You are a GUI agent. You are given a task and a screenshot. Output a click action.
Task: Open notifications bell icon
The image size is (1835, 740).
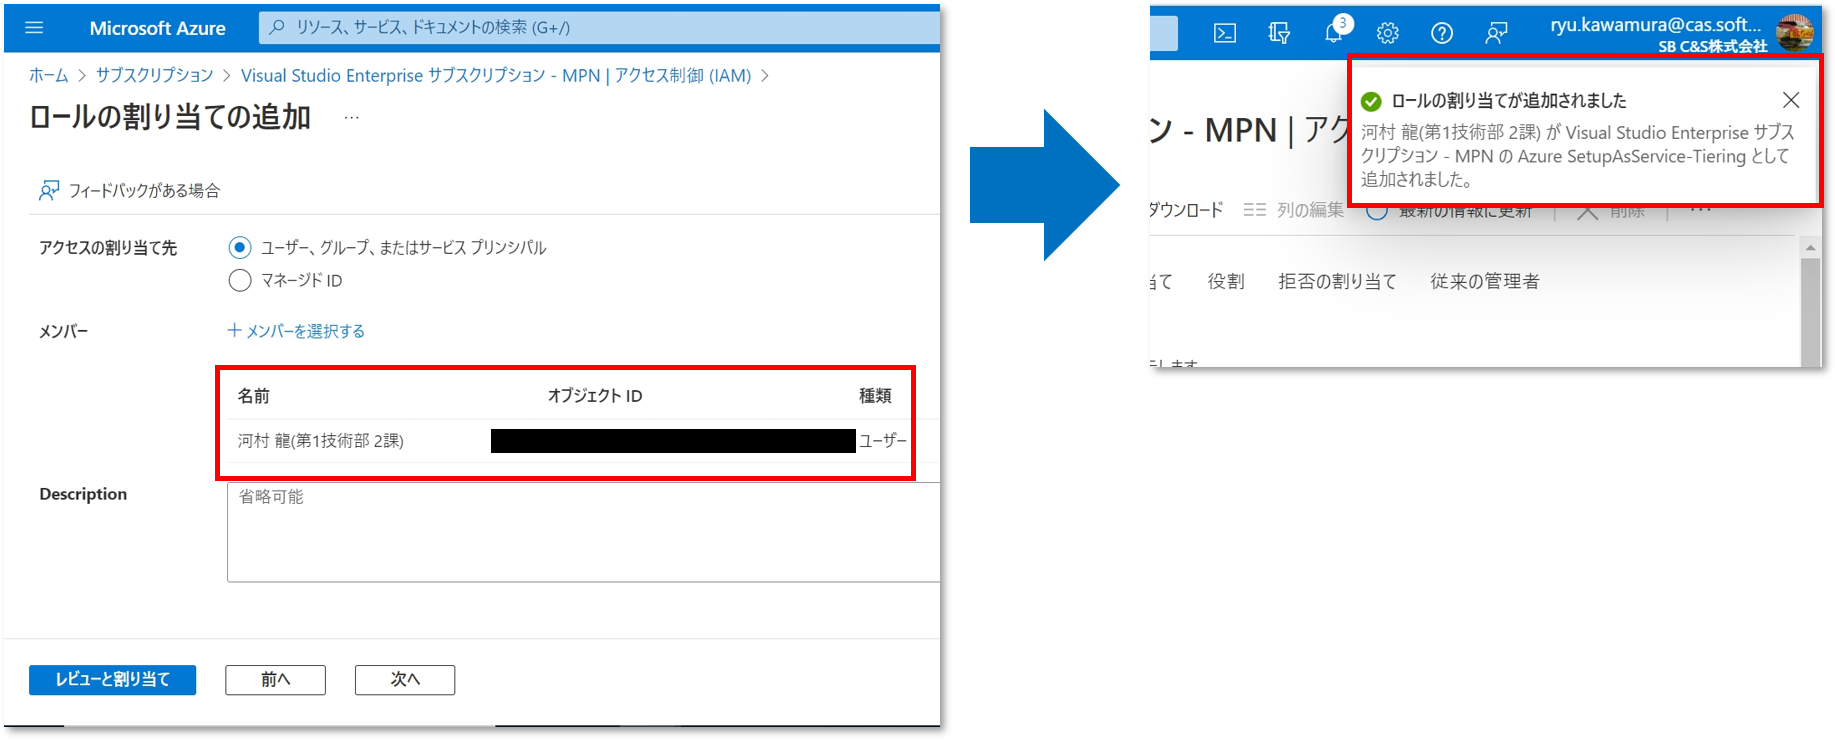click(1334, 32)
